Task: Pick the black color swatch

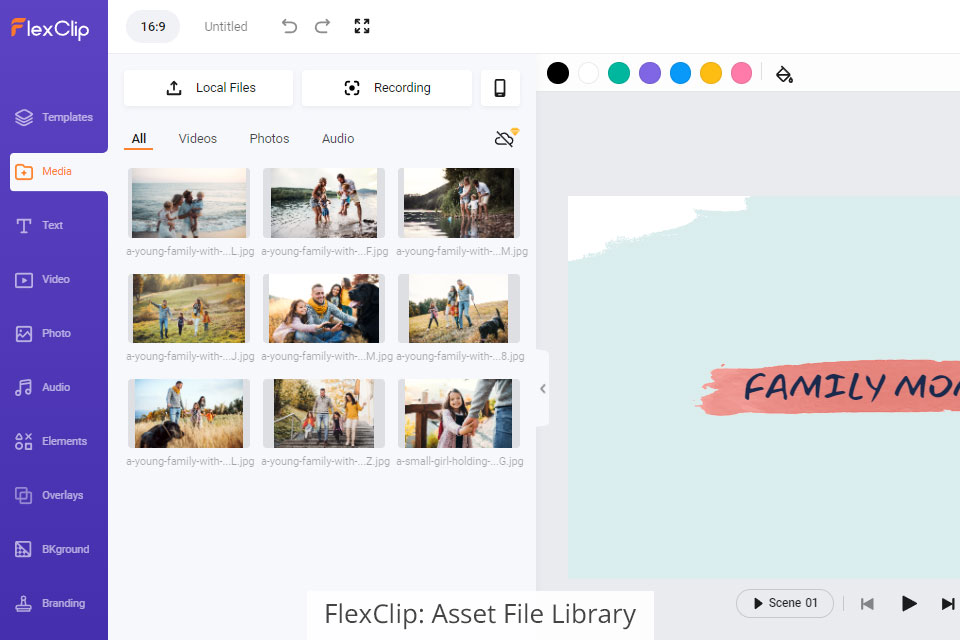Action: point(558,73)
